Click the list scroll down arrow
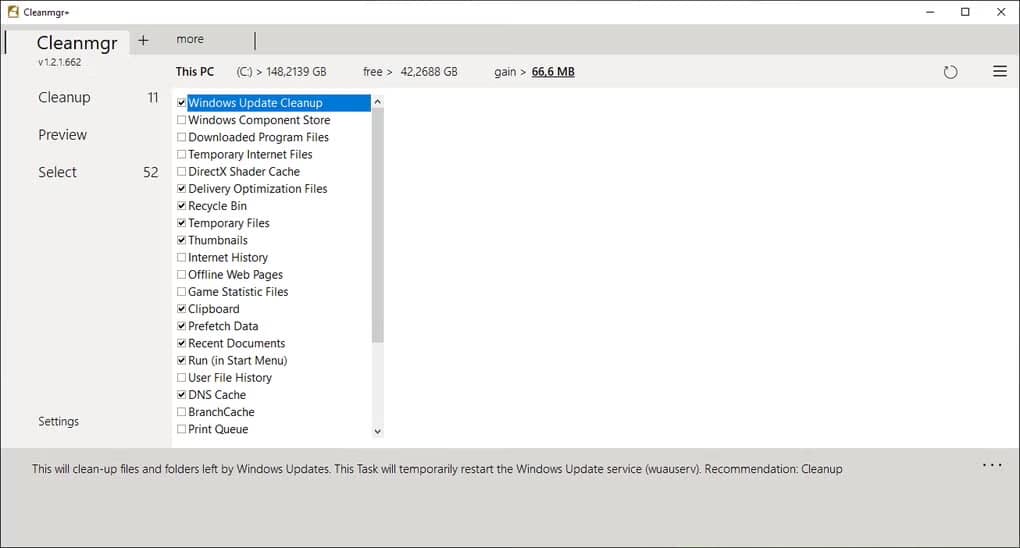The width and height of the screenshot is (1020, 548). (x=377, y=432)
